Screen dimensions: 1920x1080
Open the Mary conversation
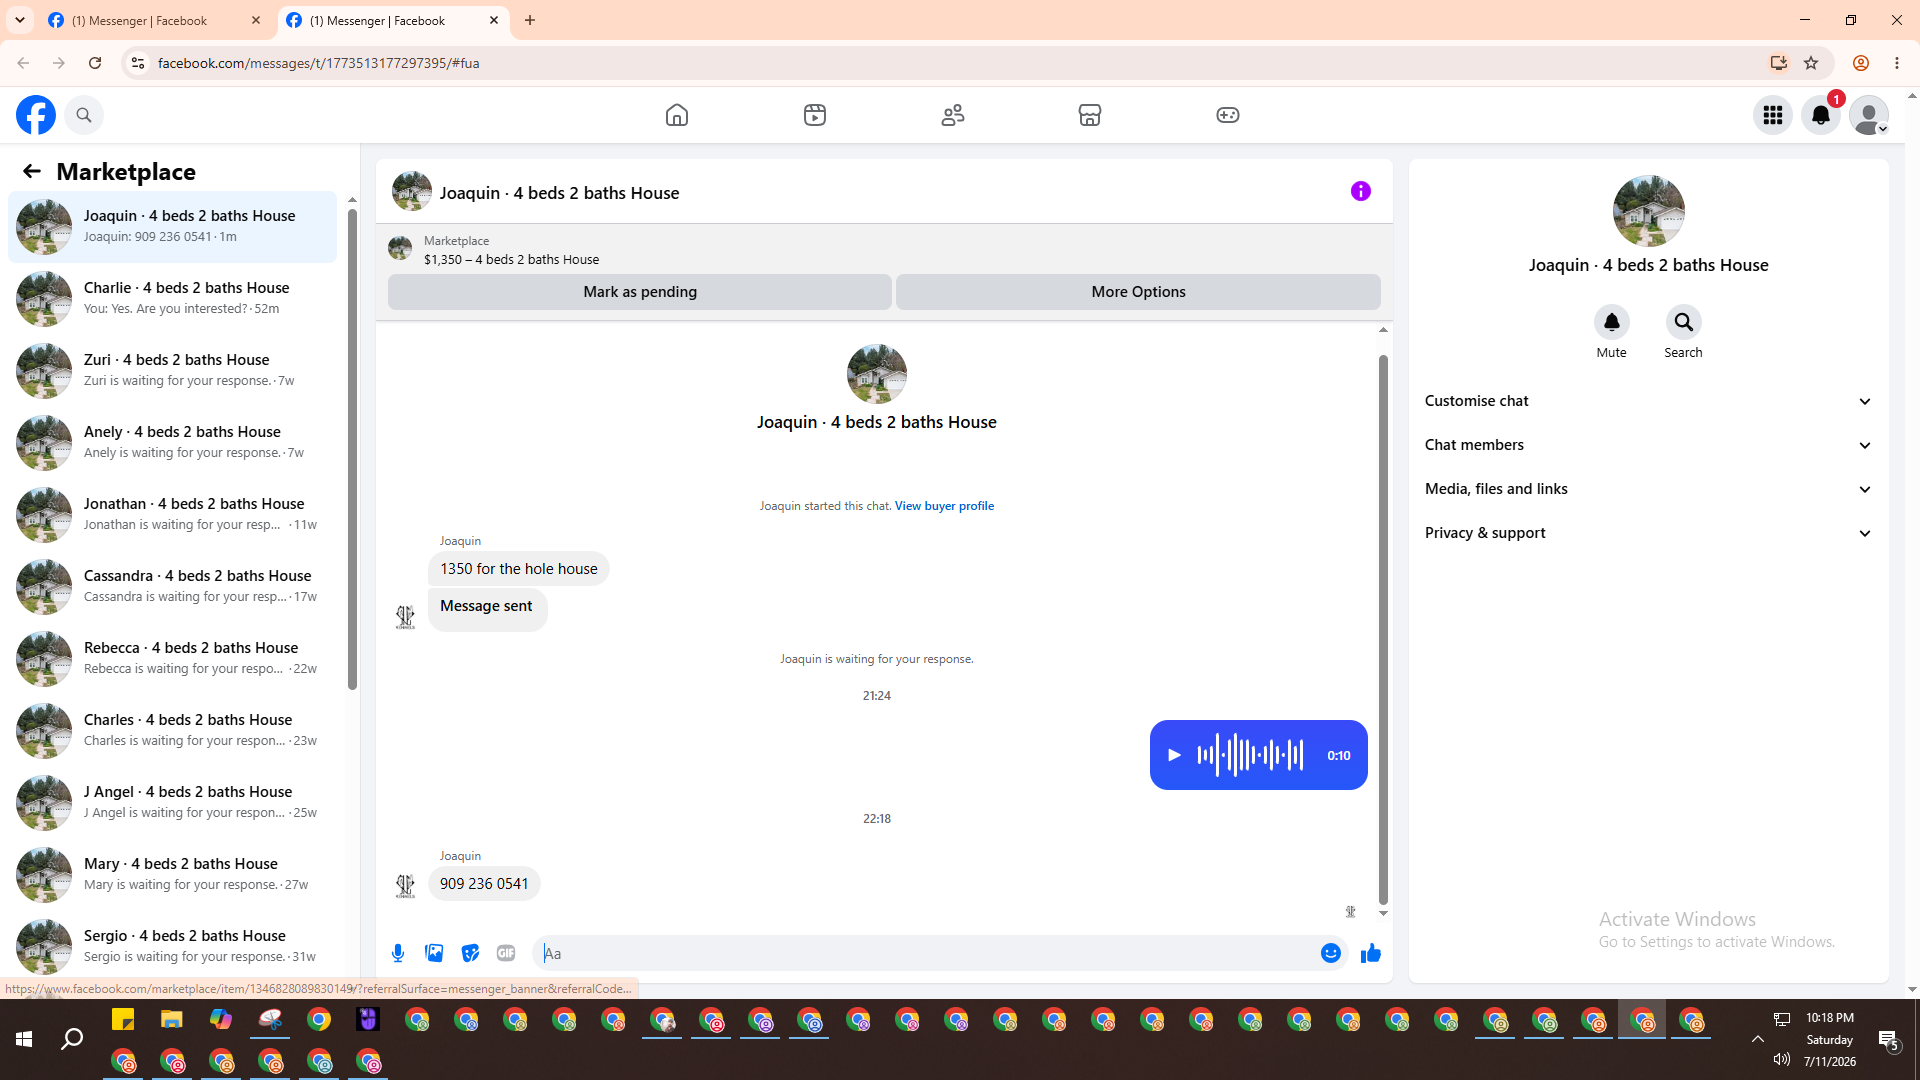coord(173,874)
